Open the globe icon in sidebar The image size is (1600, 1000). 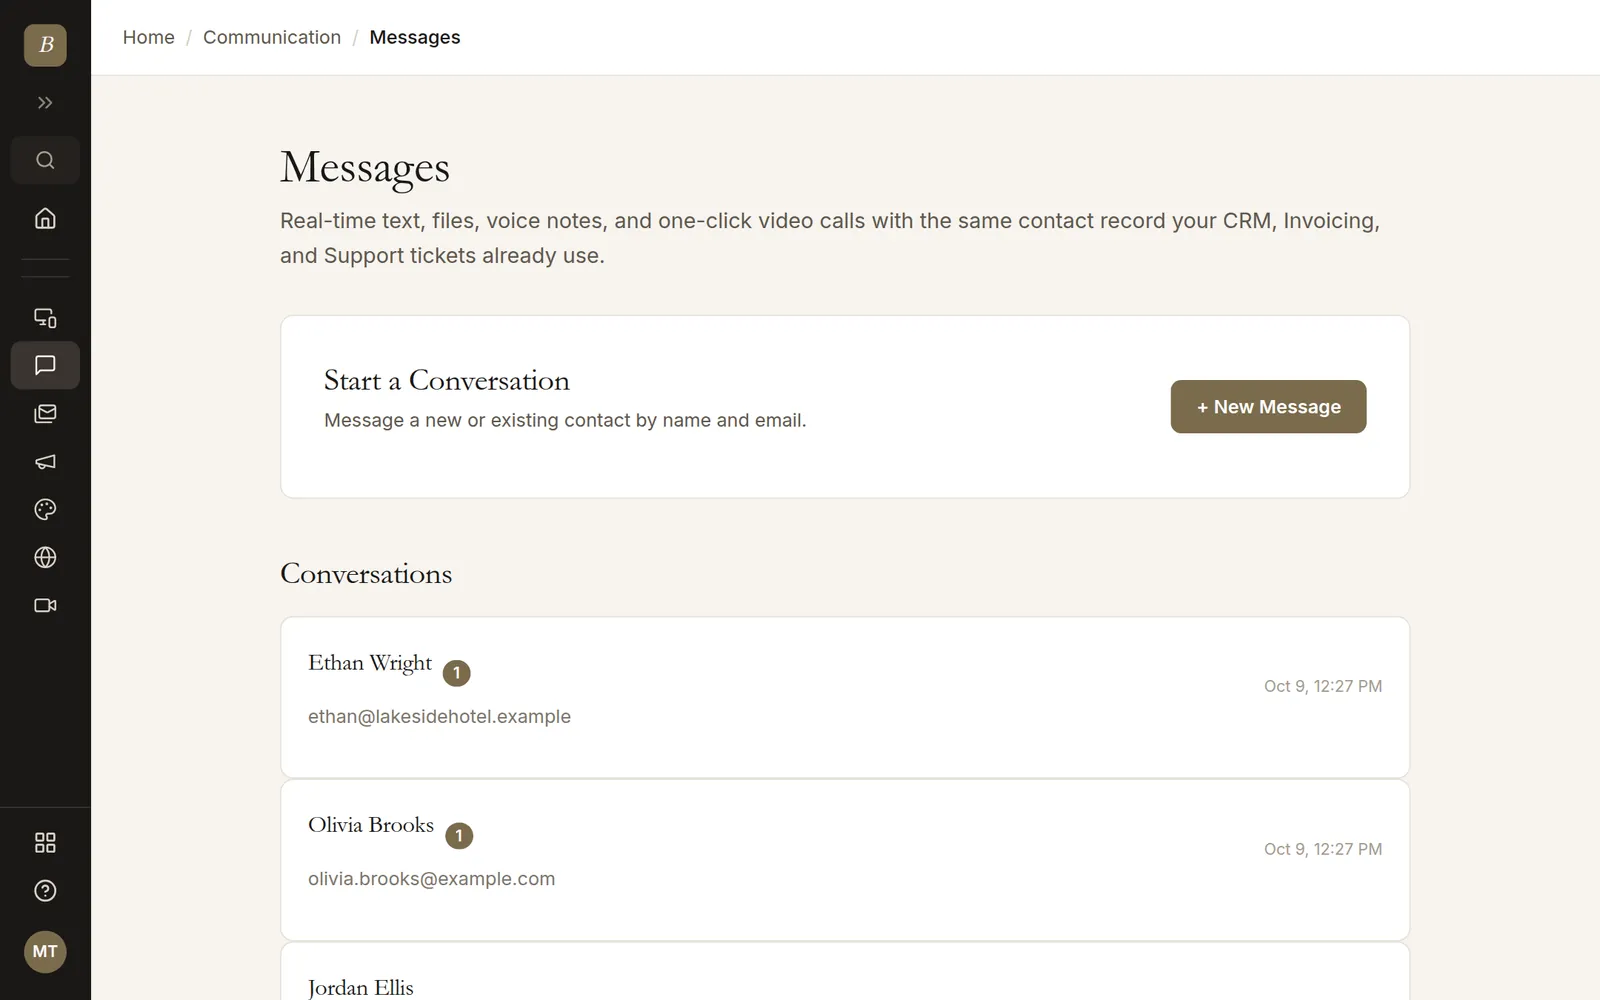[45, 558]
